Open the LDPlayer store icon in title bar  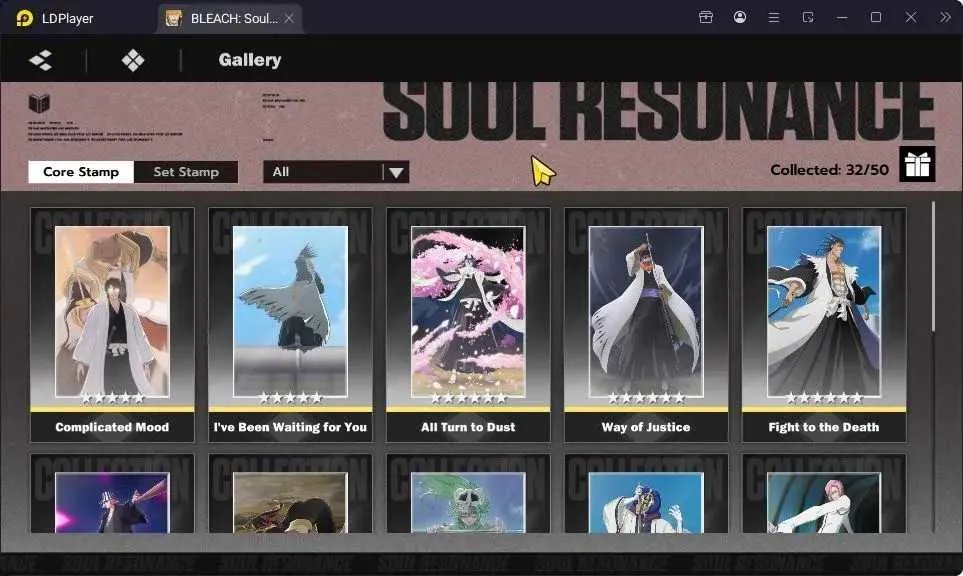(x=706, y=17)
